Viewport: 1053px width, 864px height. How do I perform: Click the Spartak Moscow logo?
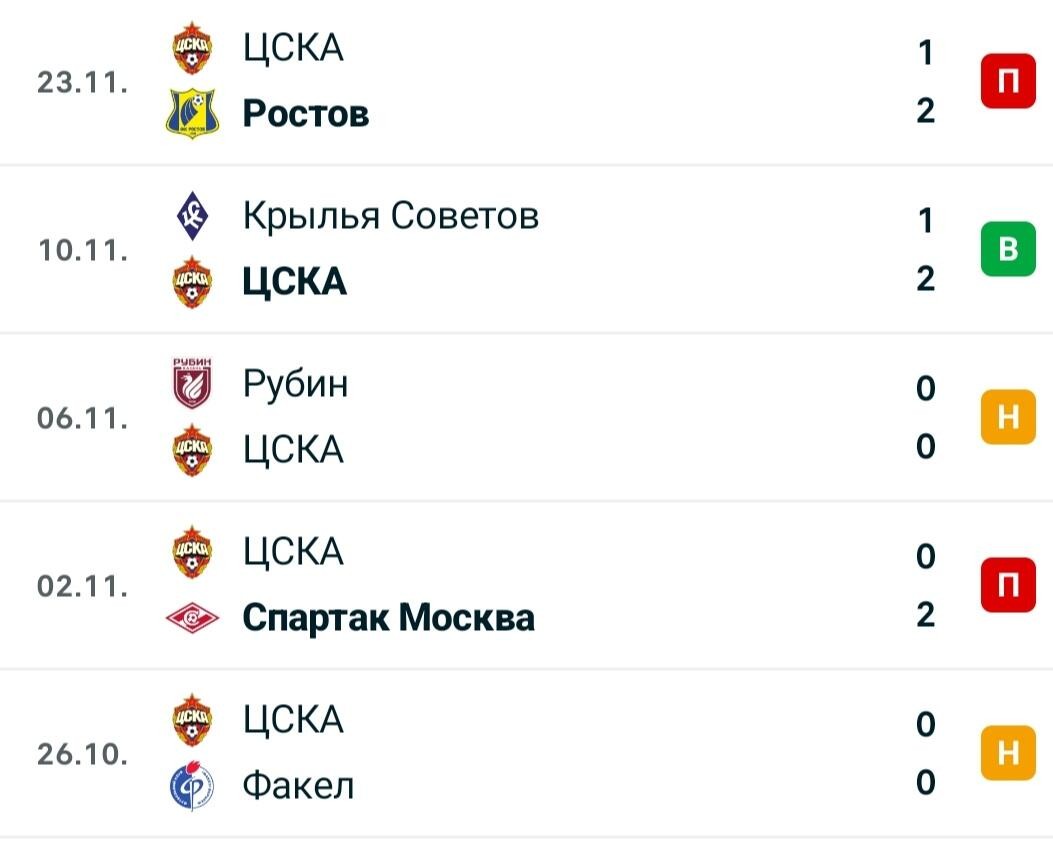click(x=192, y=617)
